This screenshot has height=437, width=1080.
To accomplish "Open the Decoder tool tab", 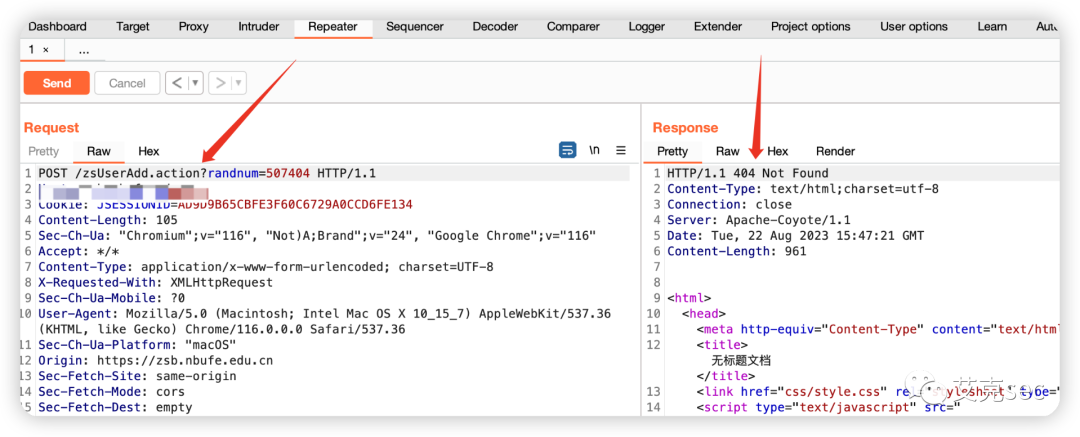I will pyautogui.click(x=495, y=27).
